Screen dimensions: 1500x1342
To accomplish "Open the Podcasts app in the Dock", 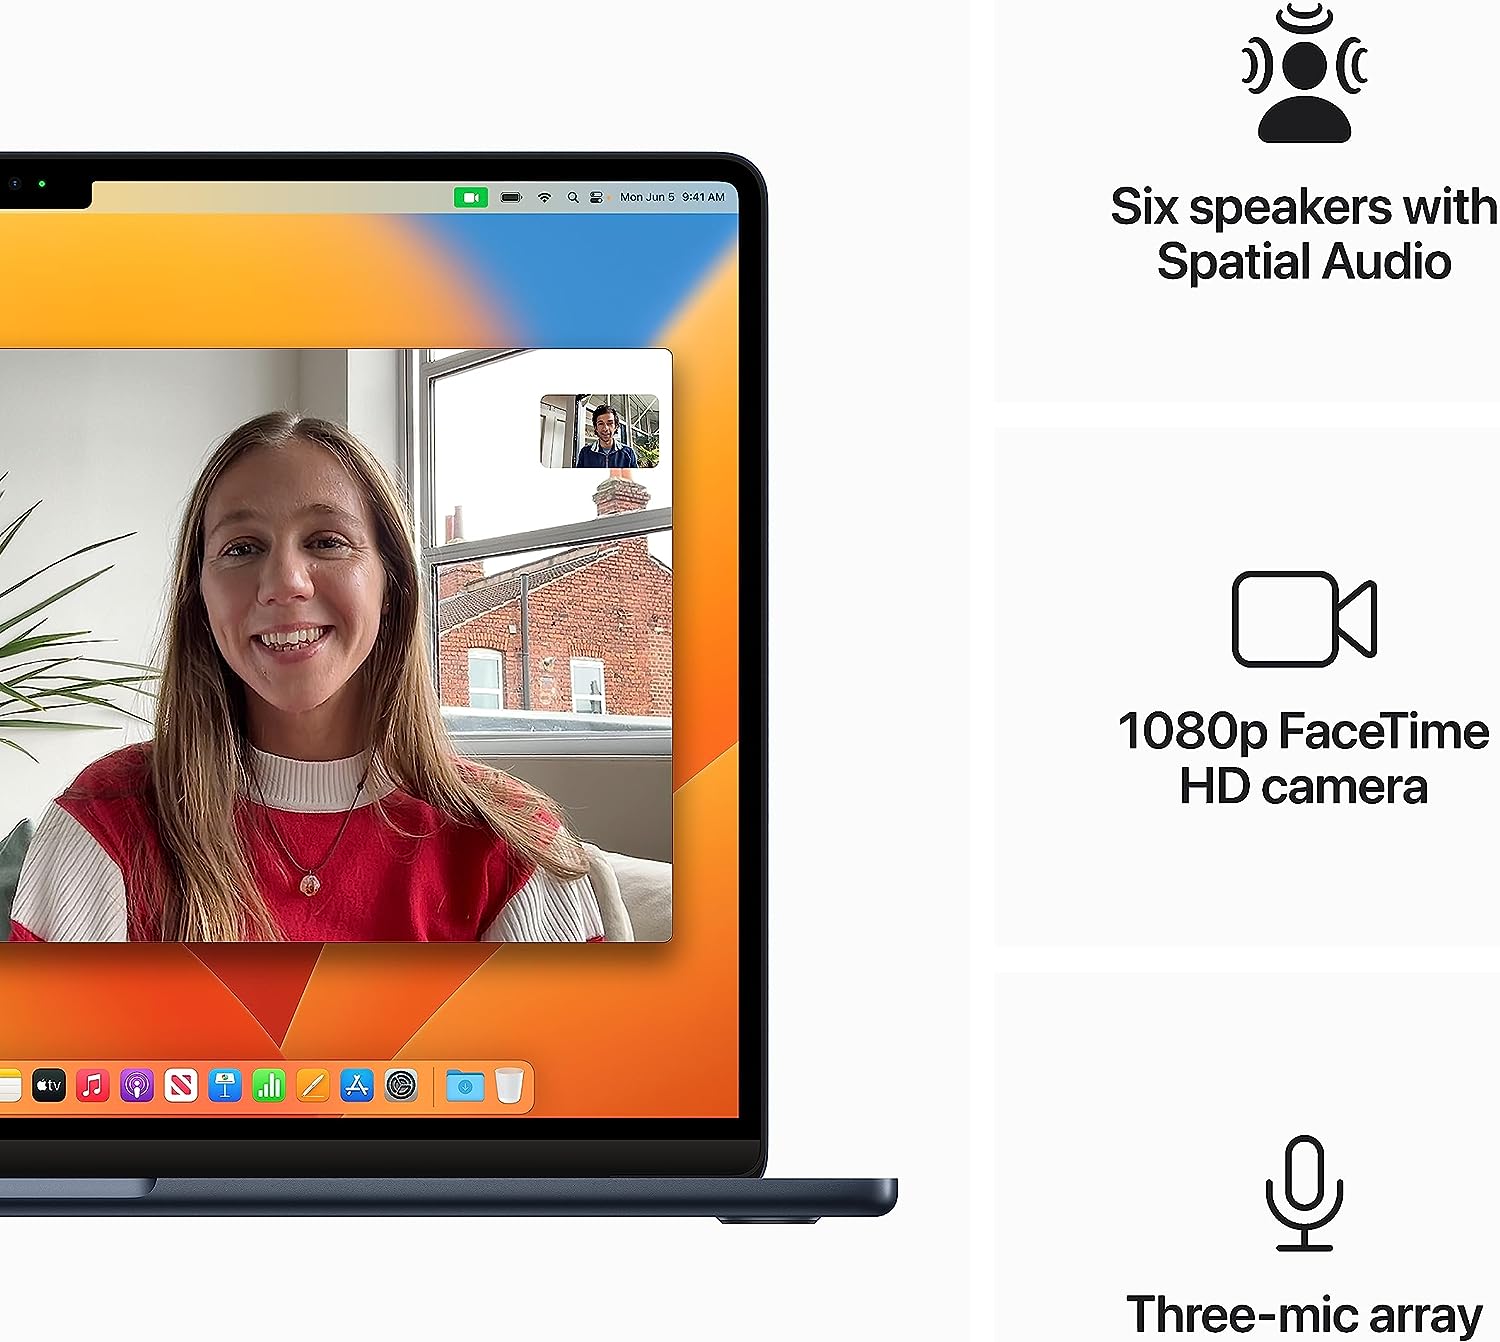I will [x=138, y=1087].
